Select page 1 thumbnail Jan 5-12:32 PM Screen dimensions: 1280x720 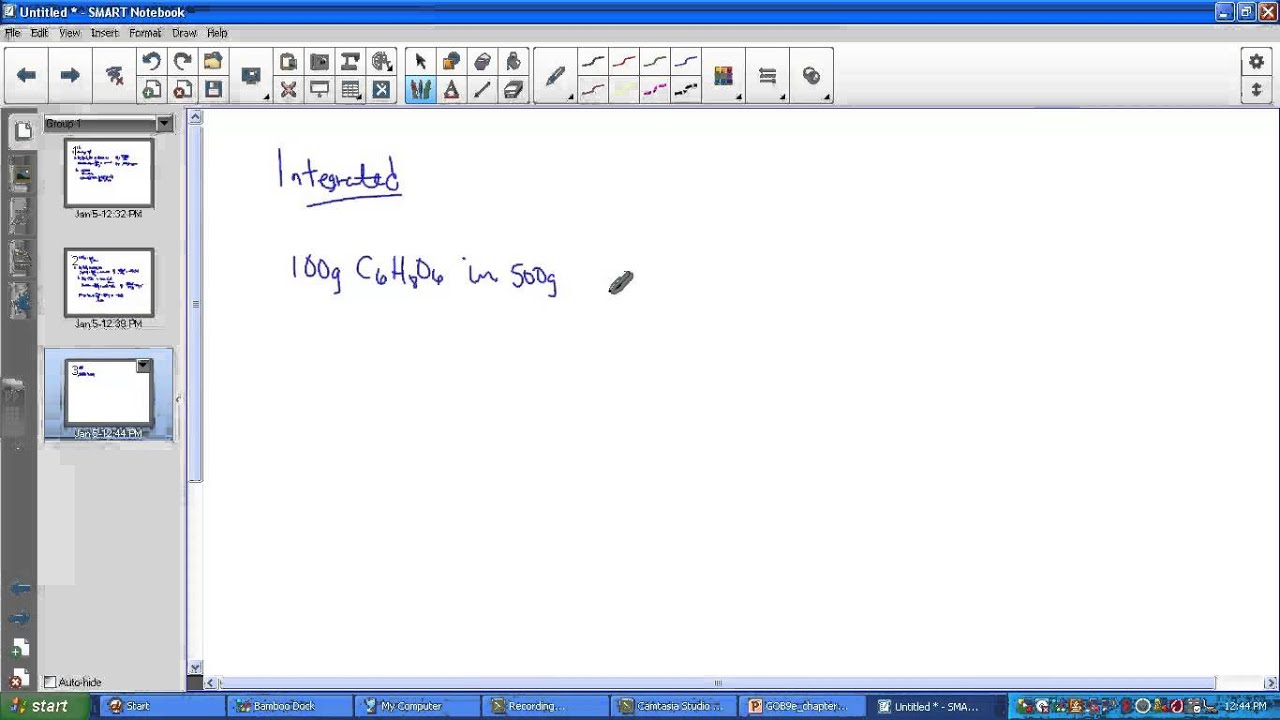point(109,173)
